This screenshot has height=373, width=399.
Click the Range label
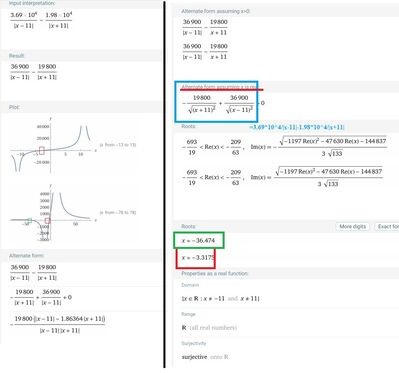pyautogui.click(x=189, y=314)
